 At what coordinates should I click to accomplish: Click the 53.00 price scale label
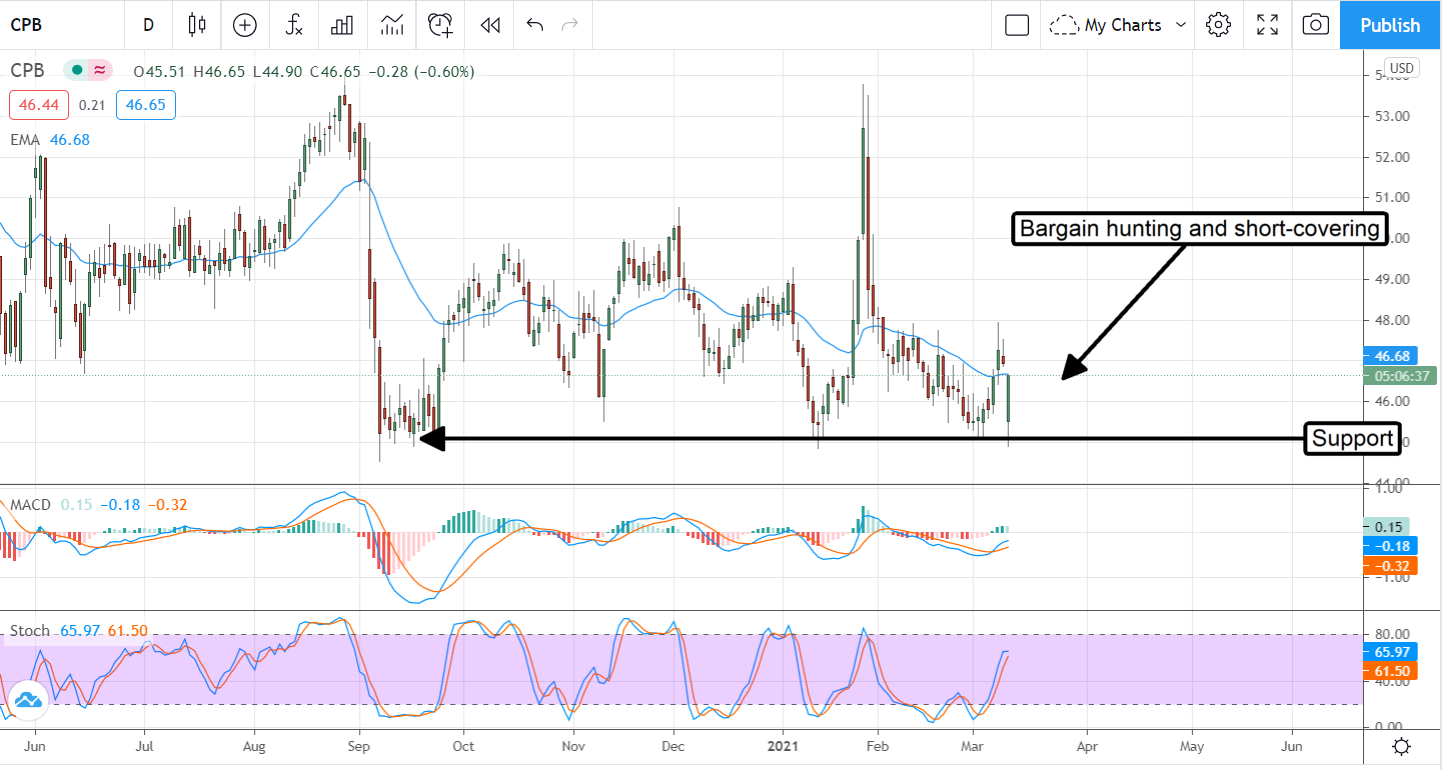click(1393, 116)
